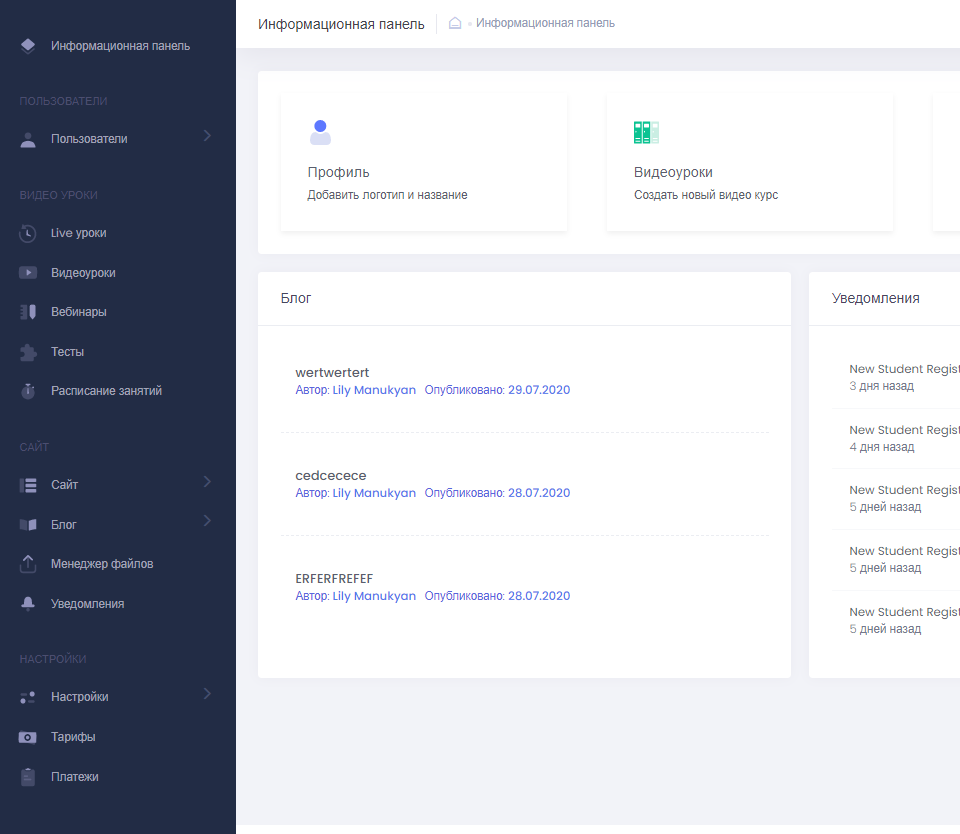Select the Тесты puzzle icon

28,351
